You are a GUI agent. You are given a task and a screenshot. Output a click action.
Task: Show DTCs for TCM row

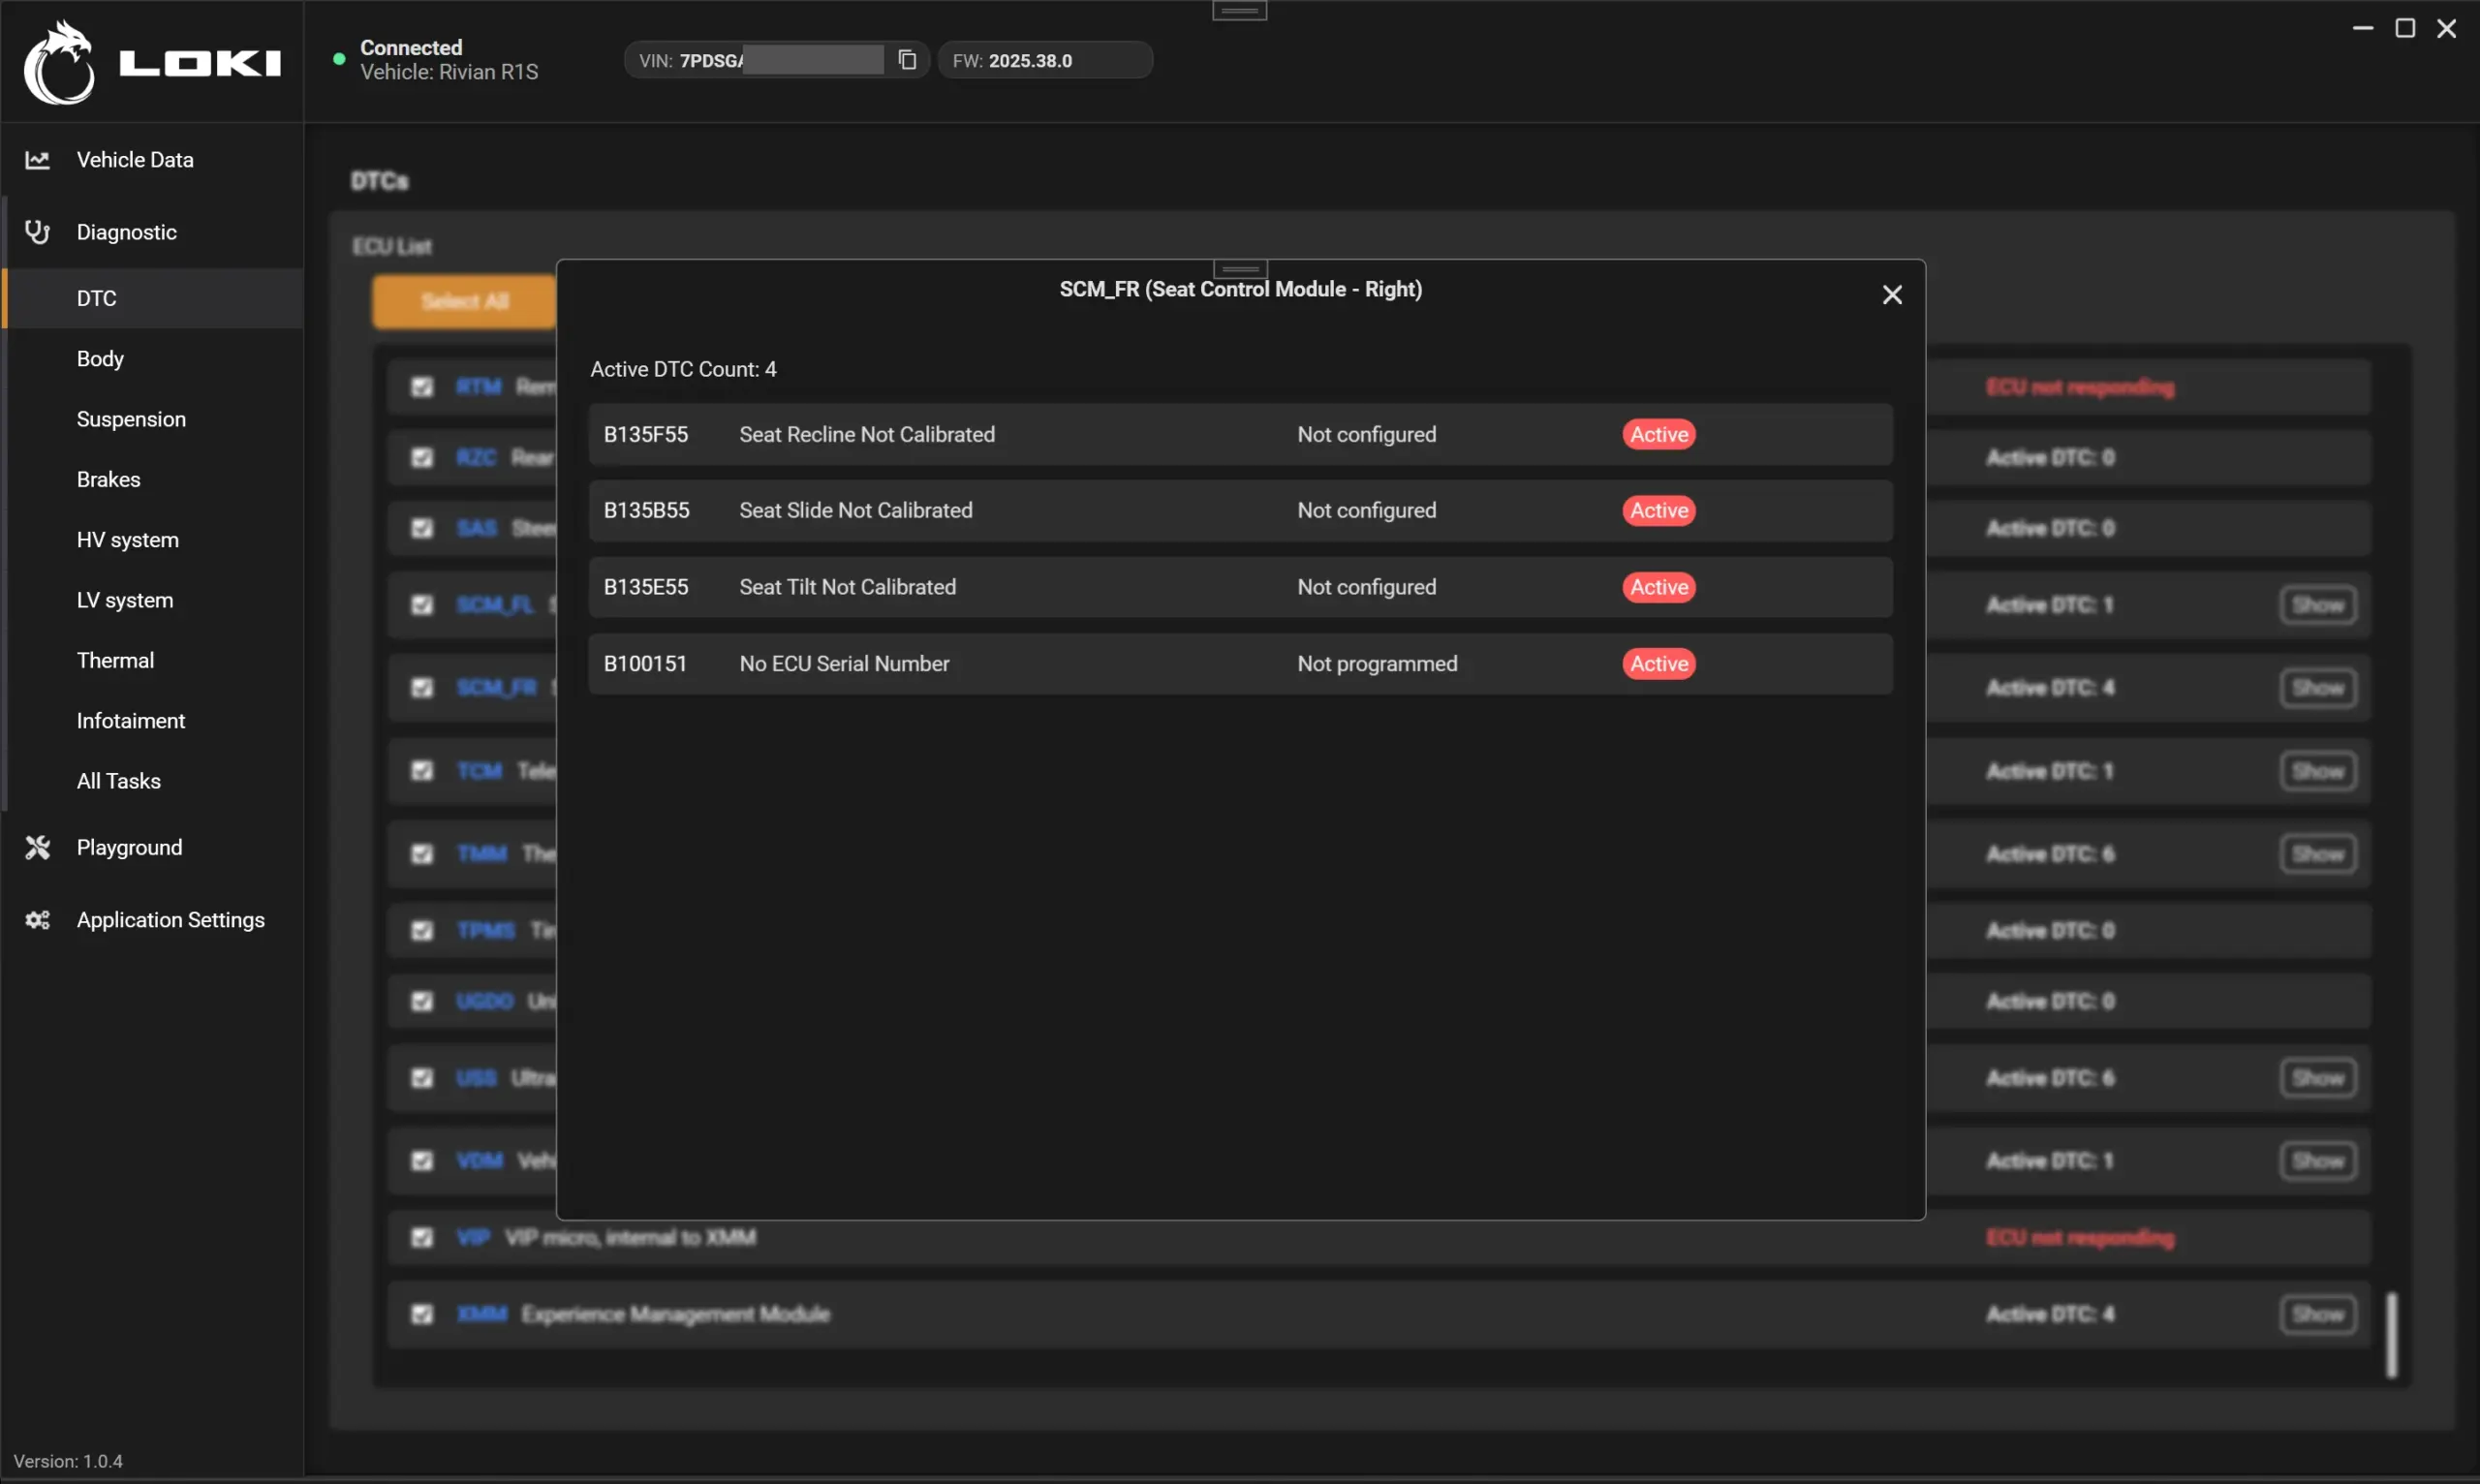pos(2318,771)
